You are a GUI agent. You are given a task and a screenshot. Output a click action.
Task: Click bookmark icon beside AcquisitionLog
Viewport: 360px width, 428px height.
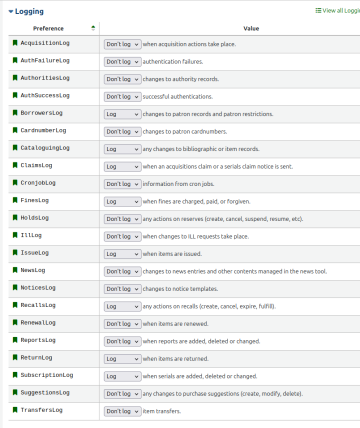click(x=15, y=43)
